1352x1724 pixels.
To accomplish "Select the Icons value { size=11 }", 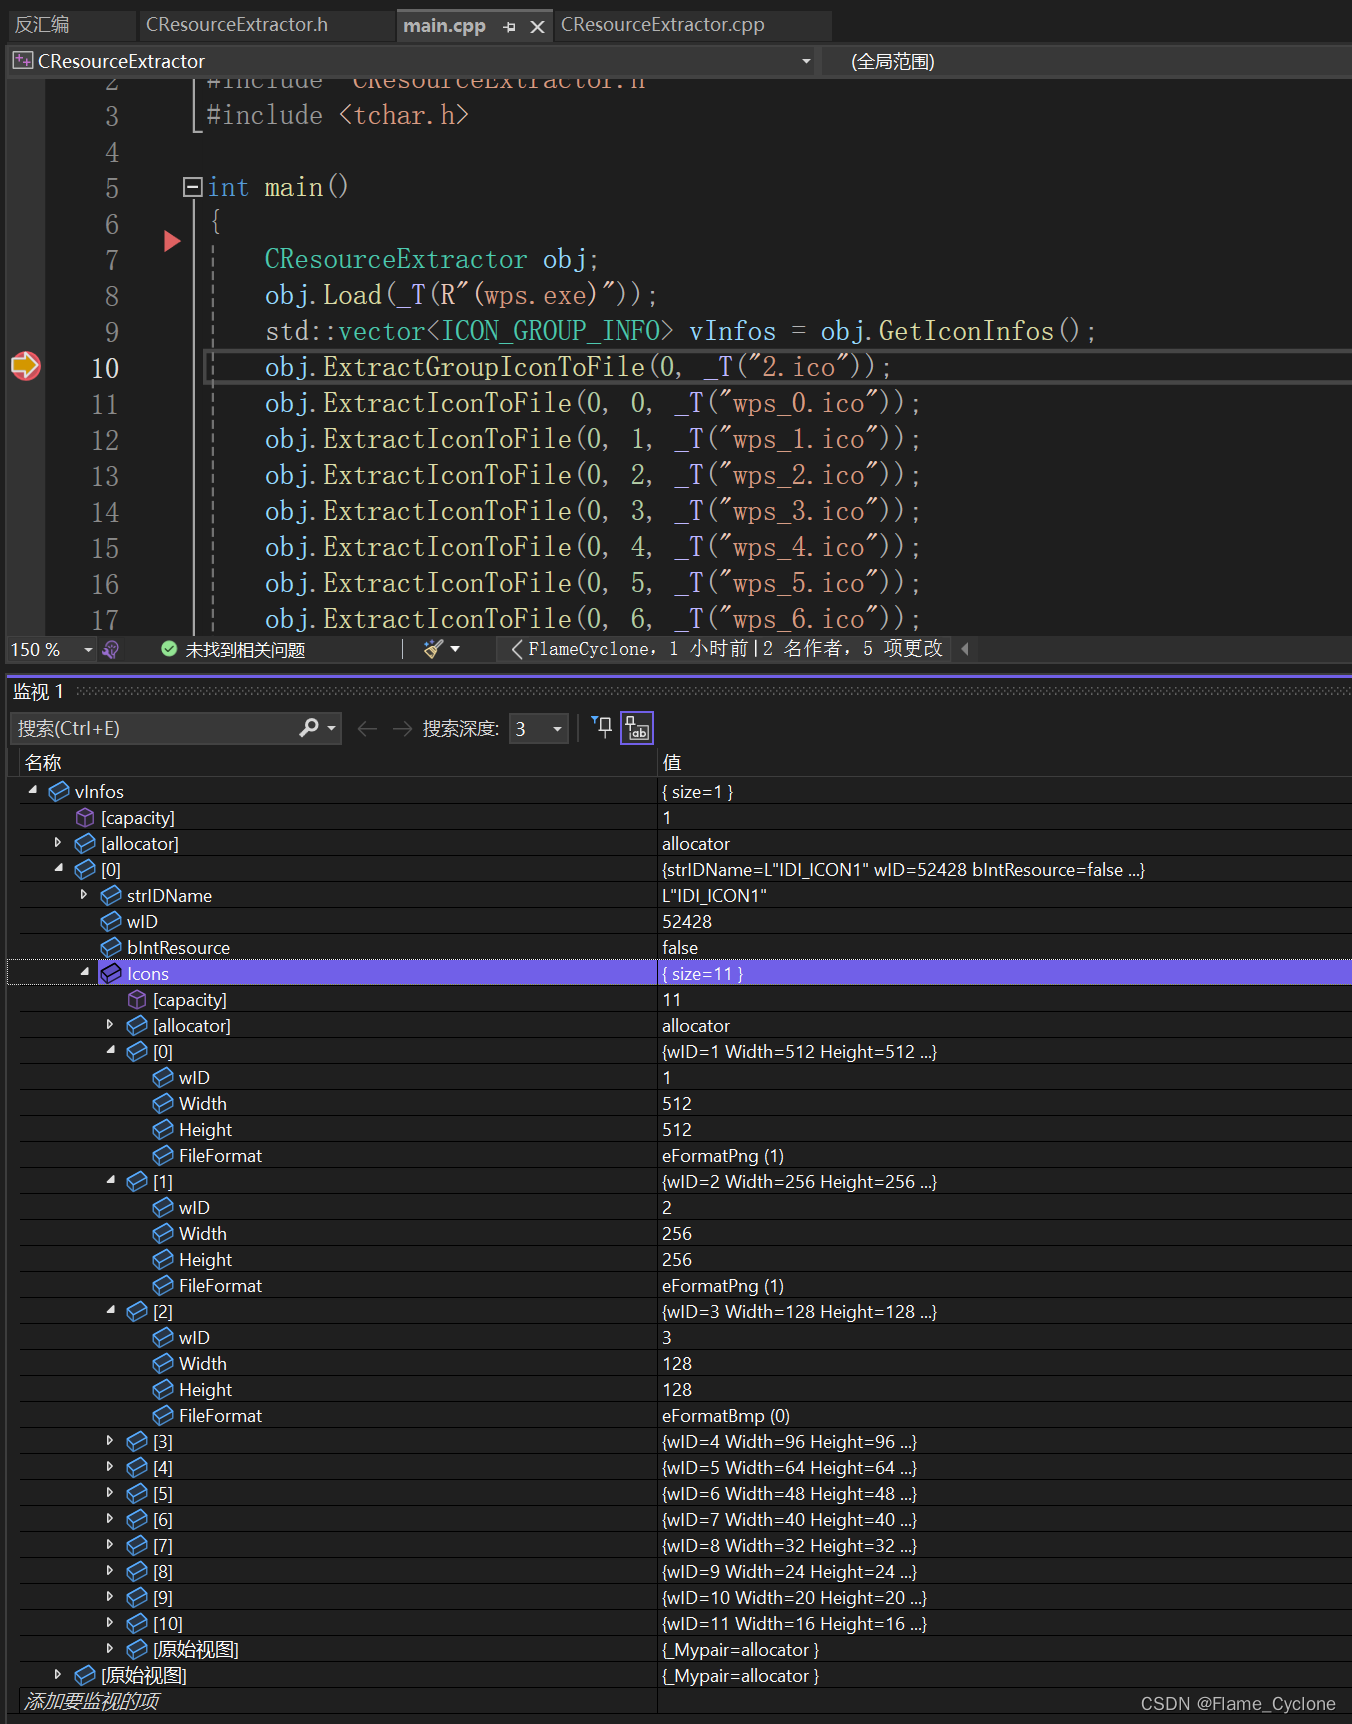I will pos(702,973).
